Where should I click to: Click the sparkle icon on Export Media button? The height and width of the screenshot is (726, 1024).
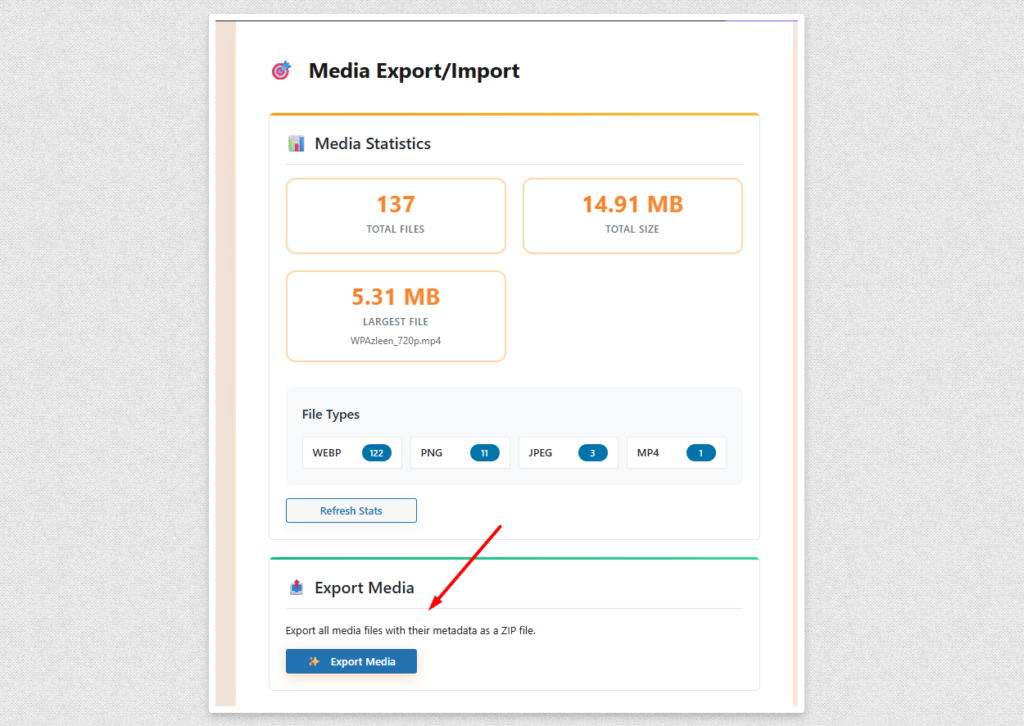tap(314, 662)
